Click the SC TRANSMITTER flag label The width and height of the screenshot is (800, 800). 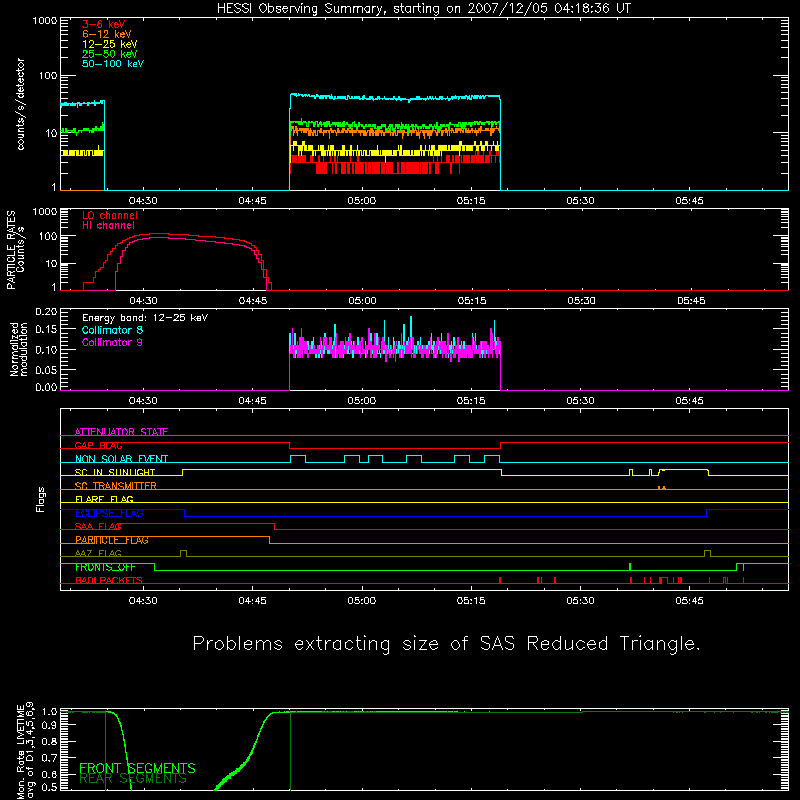[116, 486]
